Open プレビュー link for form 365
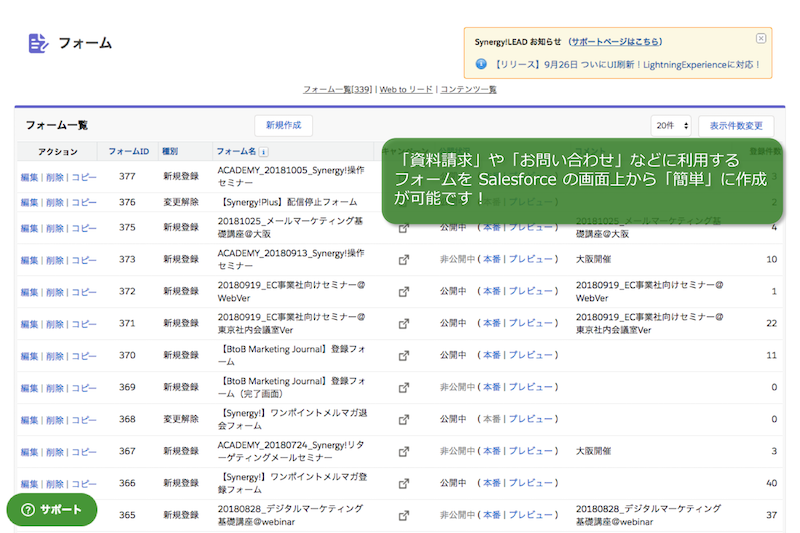 tap(531, 515)
